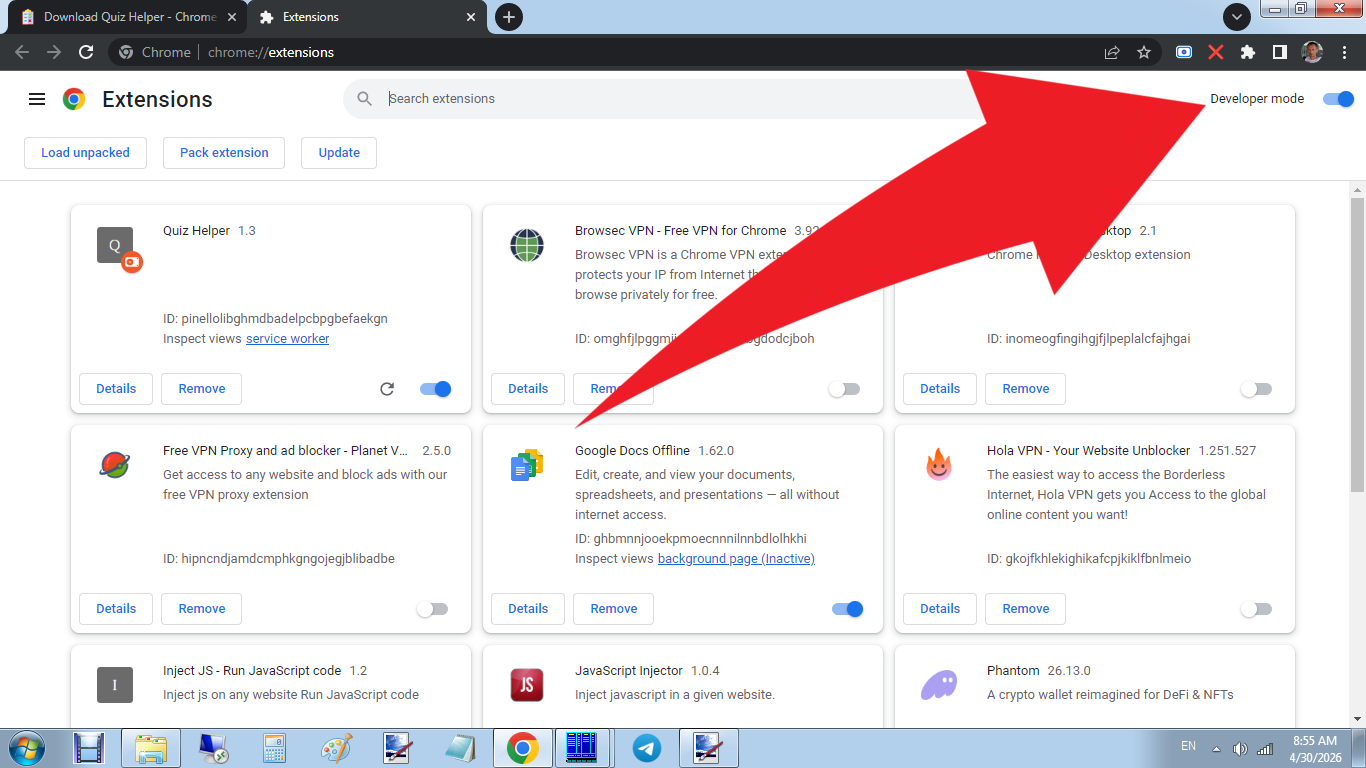Image resolution: width=1366 pixels, height=768 pixels.
Task: Open a new tab with the plus button
Action: pos(509,17)
